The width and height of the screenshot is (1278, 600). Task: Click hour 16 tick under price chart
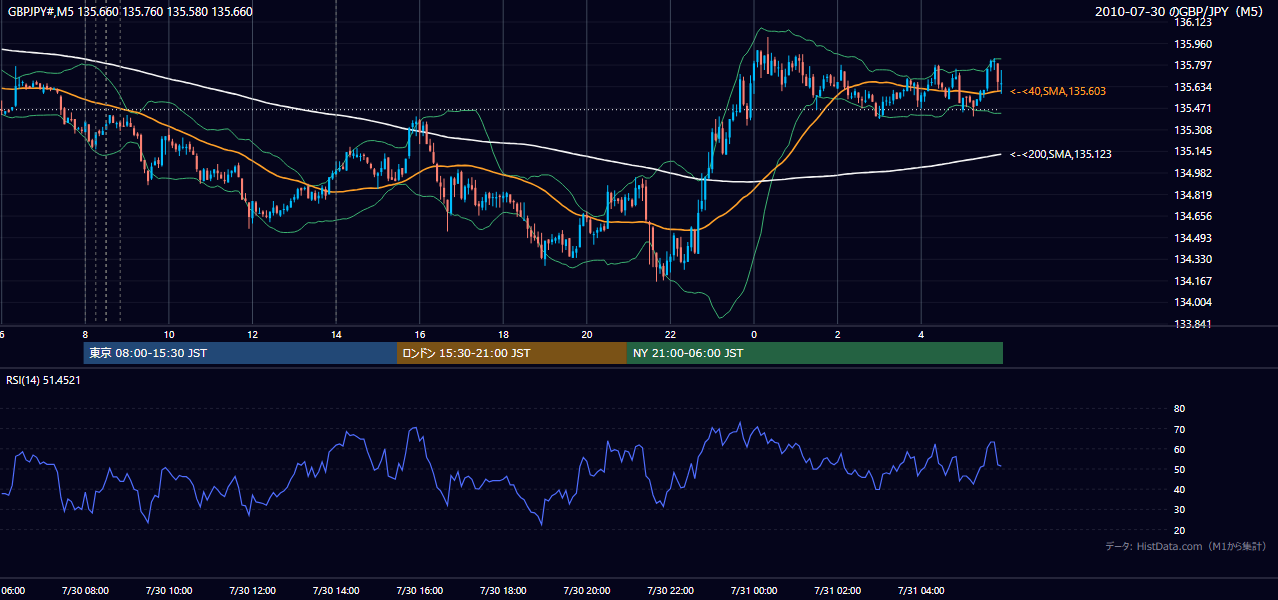420,335
